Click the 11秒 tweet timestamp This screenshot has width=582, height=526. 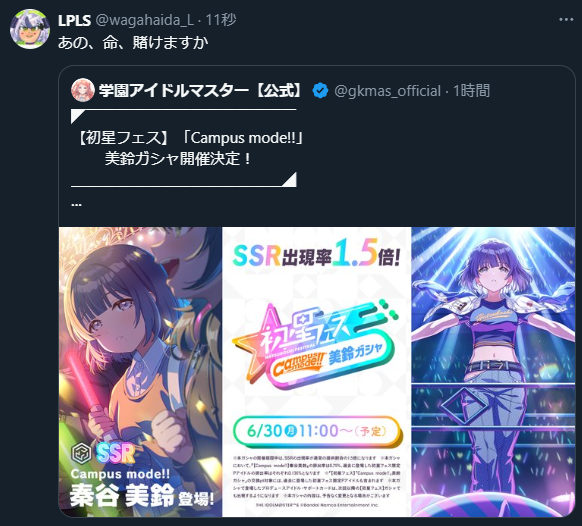(x=221, y=20)
